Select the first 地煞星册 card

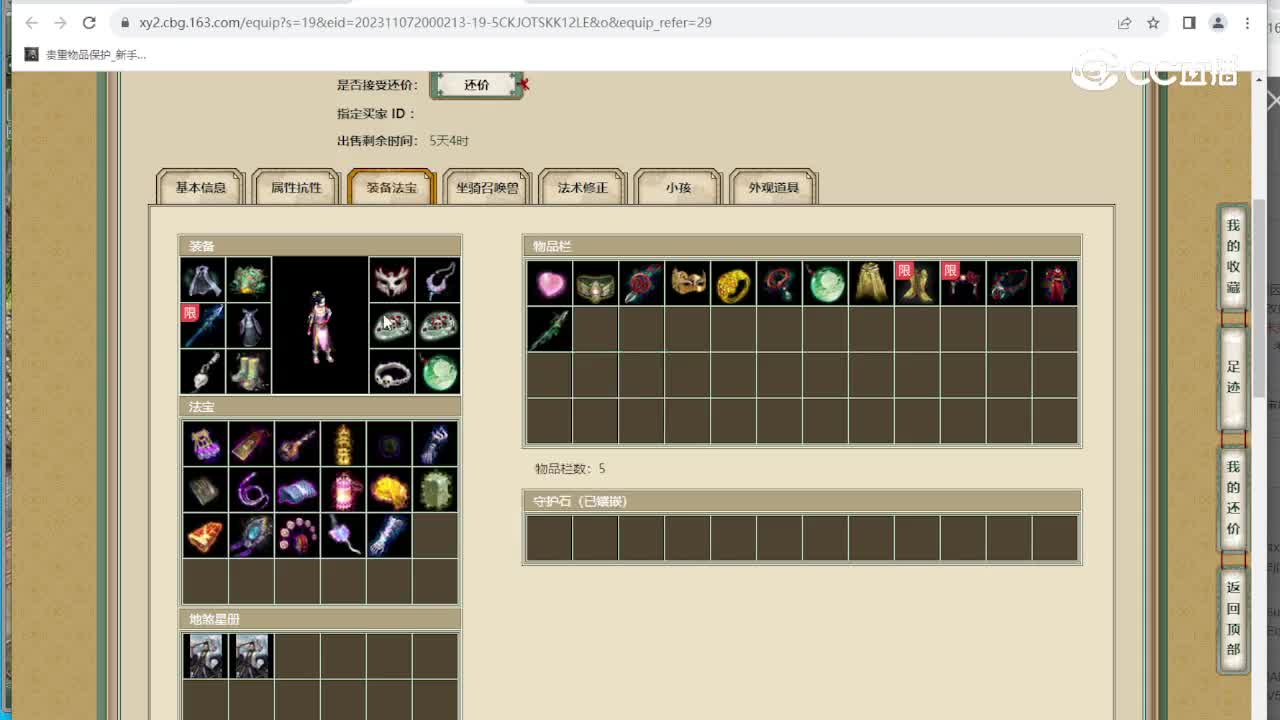205,656
